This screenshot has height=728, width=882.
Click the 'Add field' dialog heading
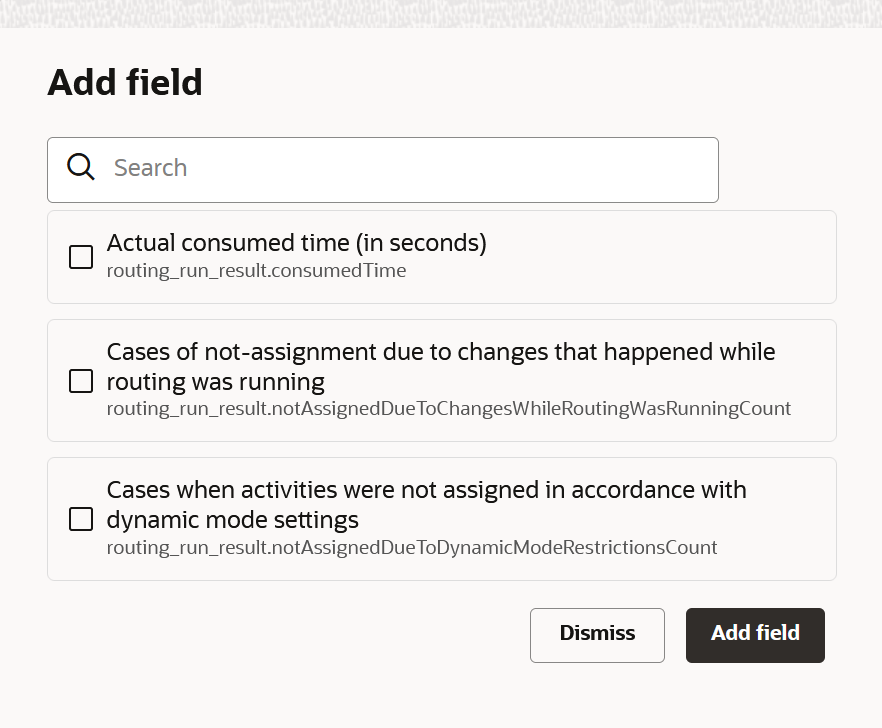coord(125,82)
